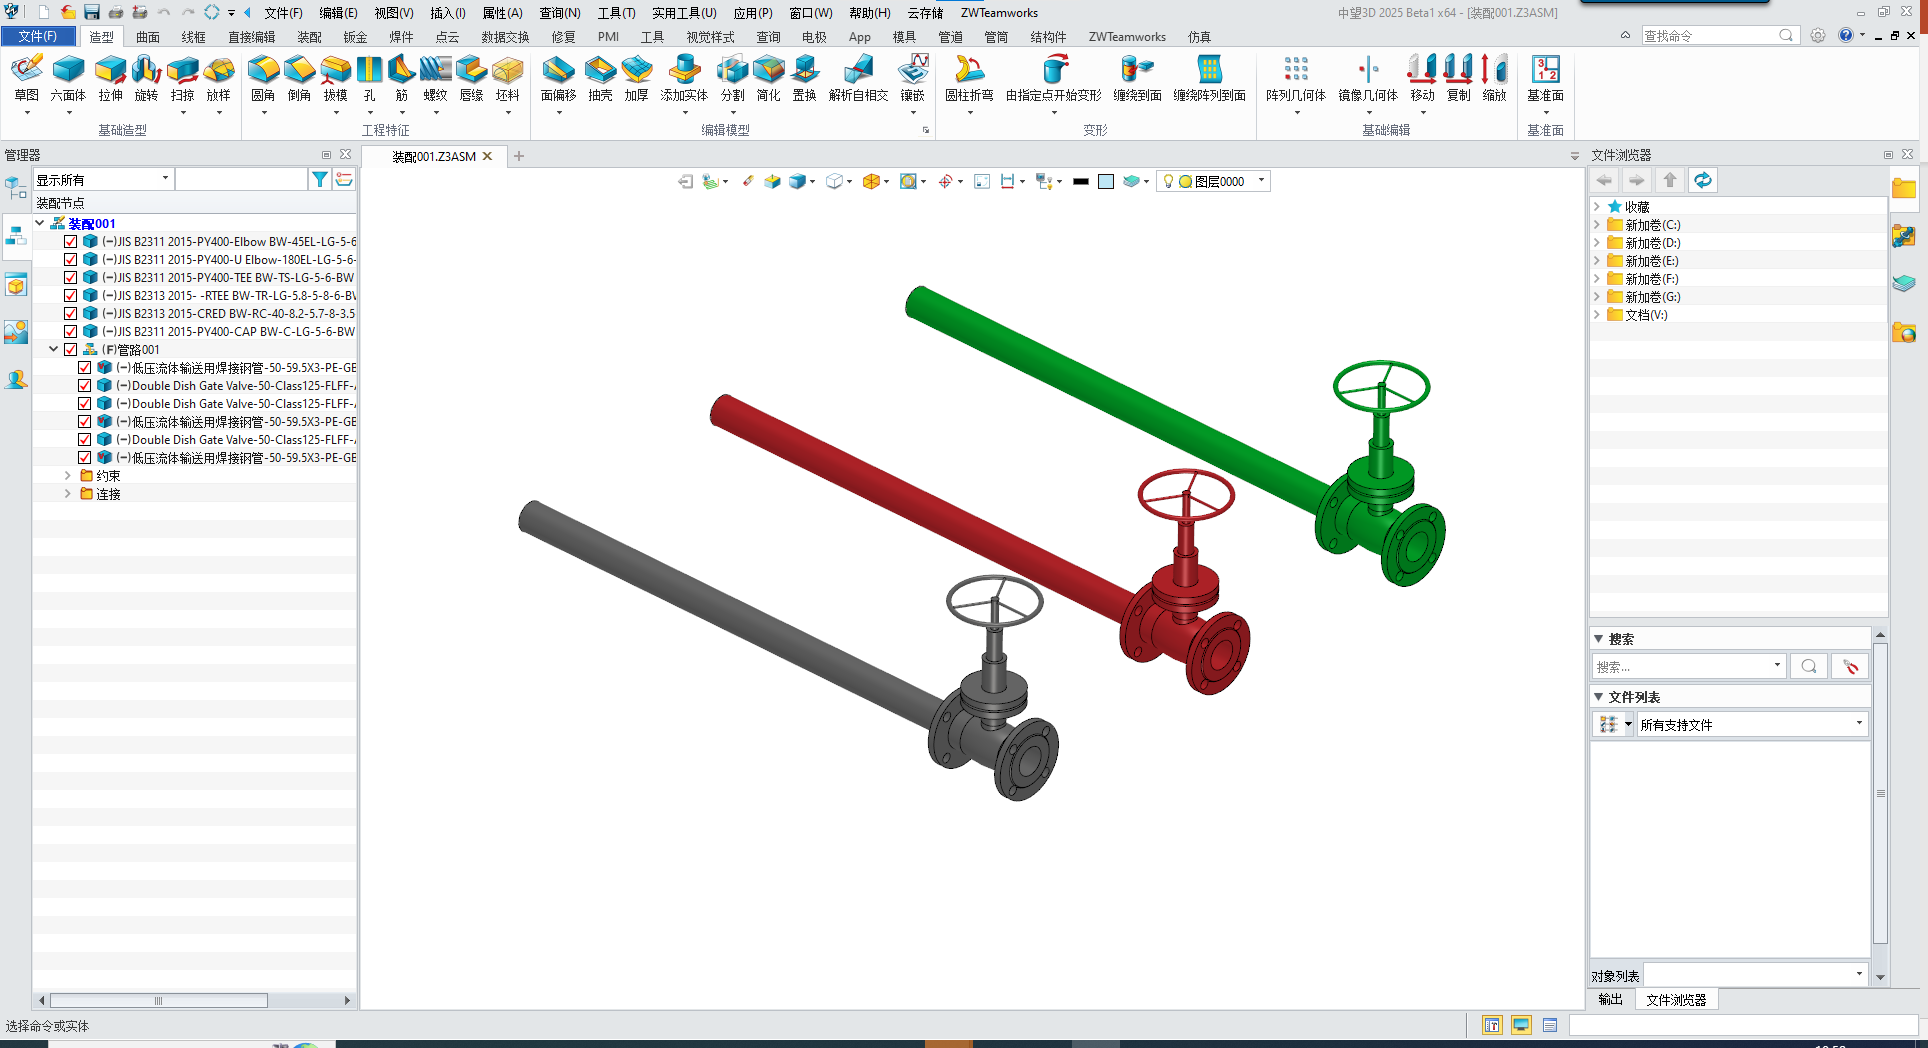
Task: Open the 视图(V) menu
Action: 393,13
